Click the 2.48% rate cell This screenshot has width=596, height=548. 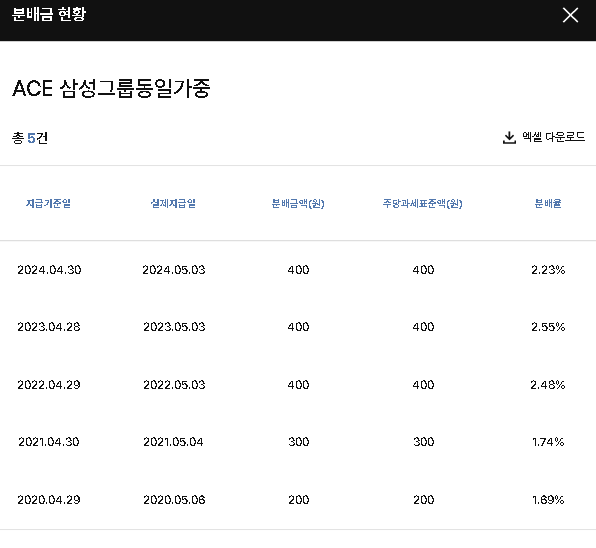coord(548,385)
